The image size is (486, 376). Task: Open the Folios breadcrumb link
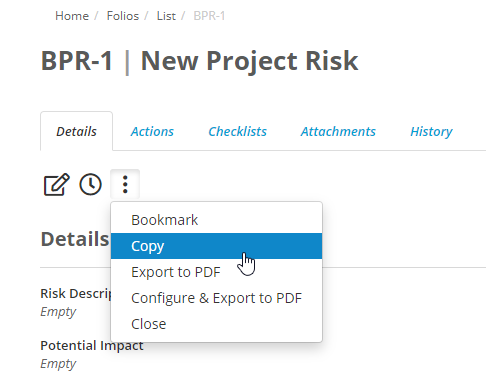[x=123, y=16]
